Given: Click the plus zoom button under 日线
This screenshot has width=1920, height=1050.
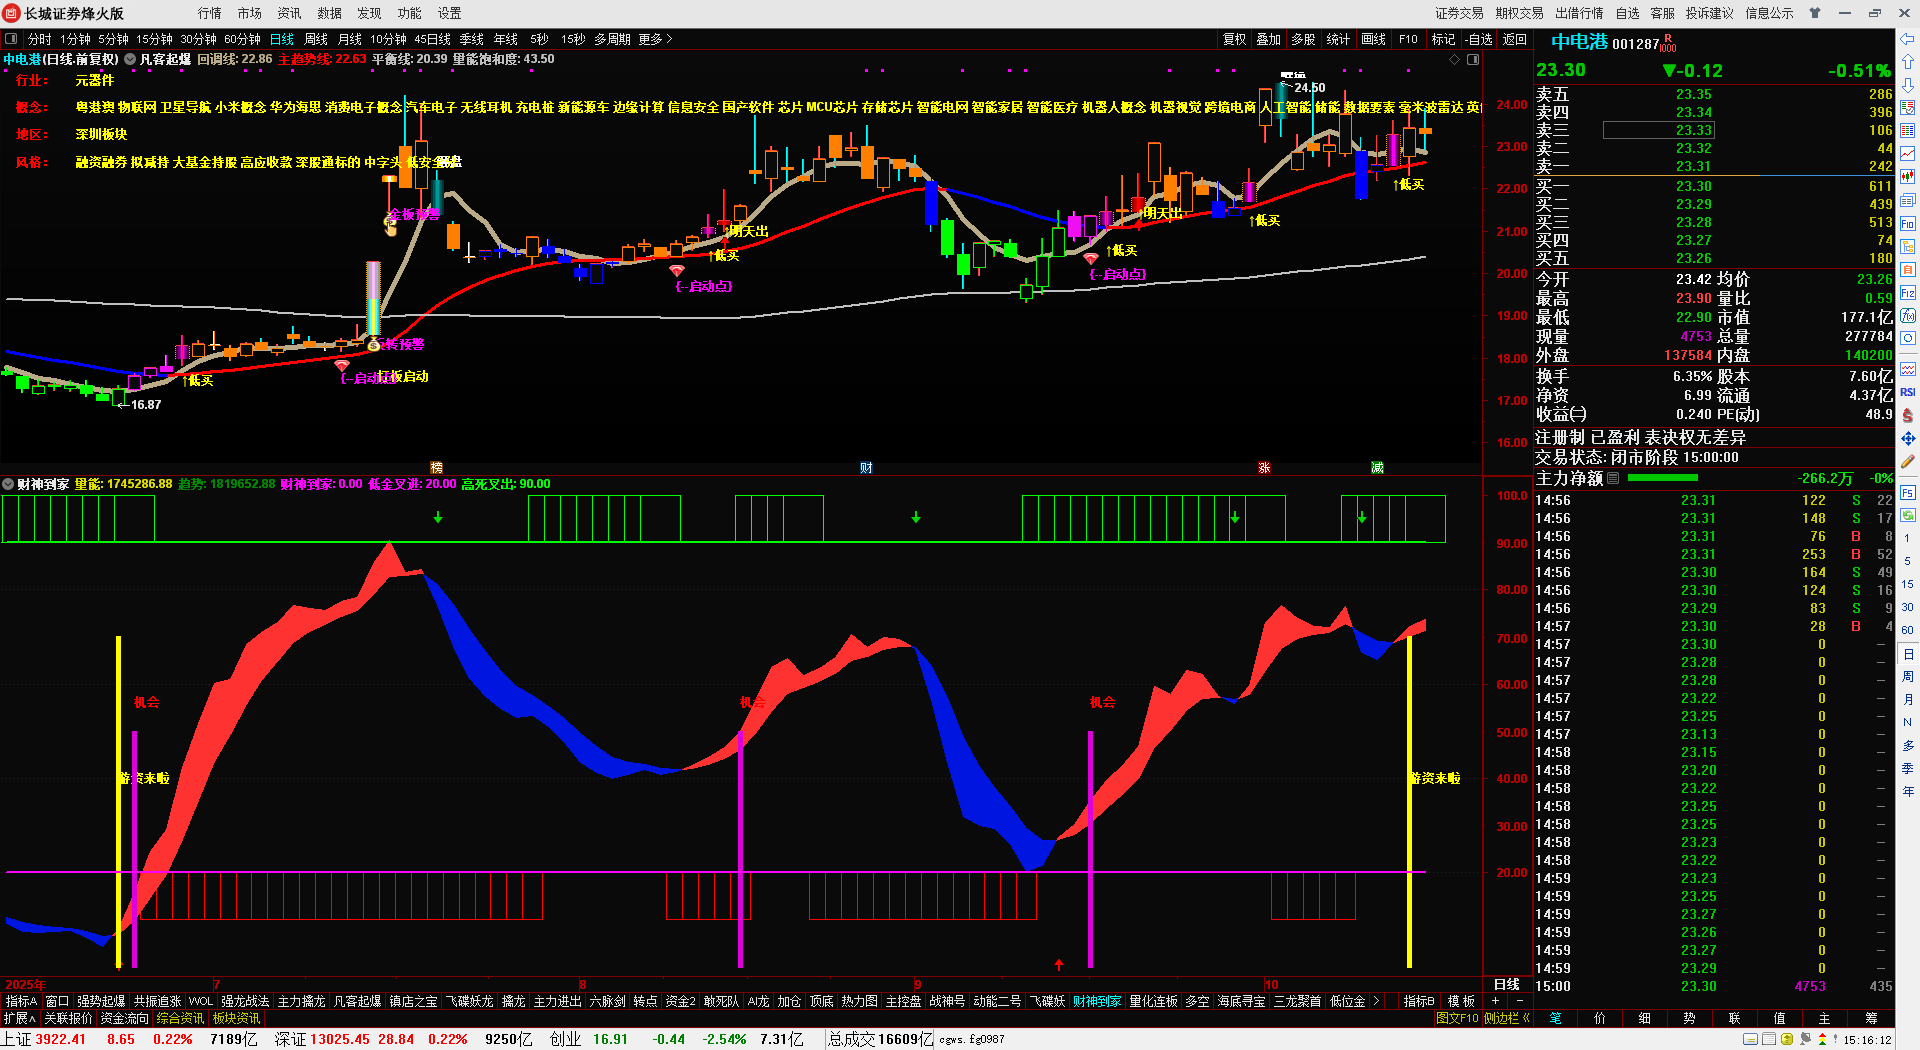Looking at the screenshot, I should pos(1496,1001).
